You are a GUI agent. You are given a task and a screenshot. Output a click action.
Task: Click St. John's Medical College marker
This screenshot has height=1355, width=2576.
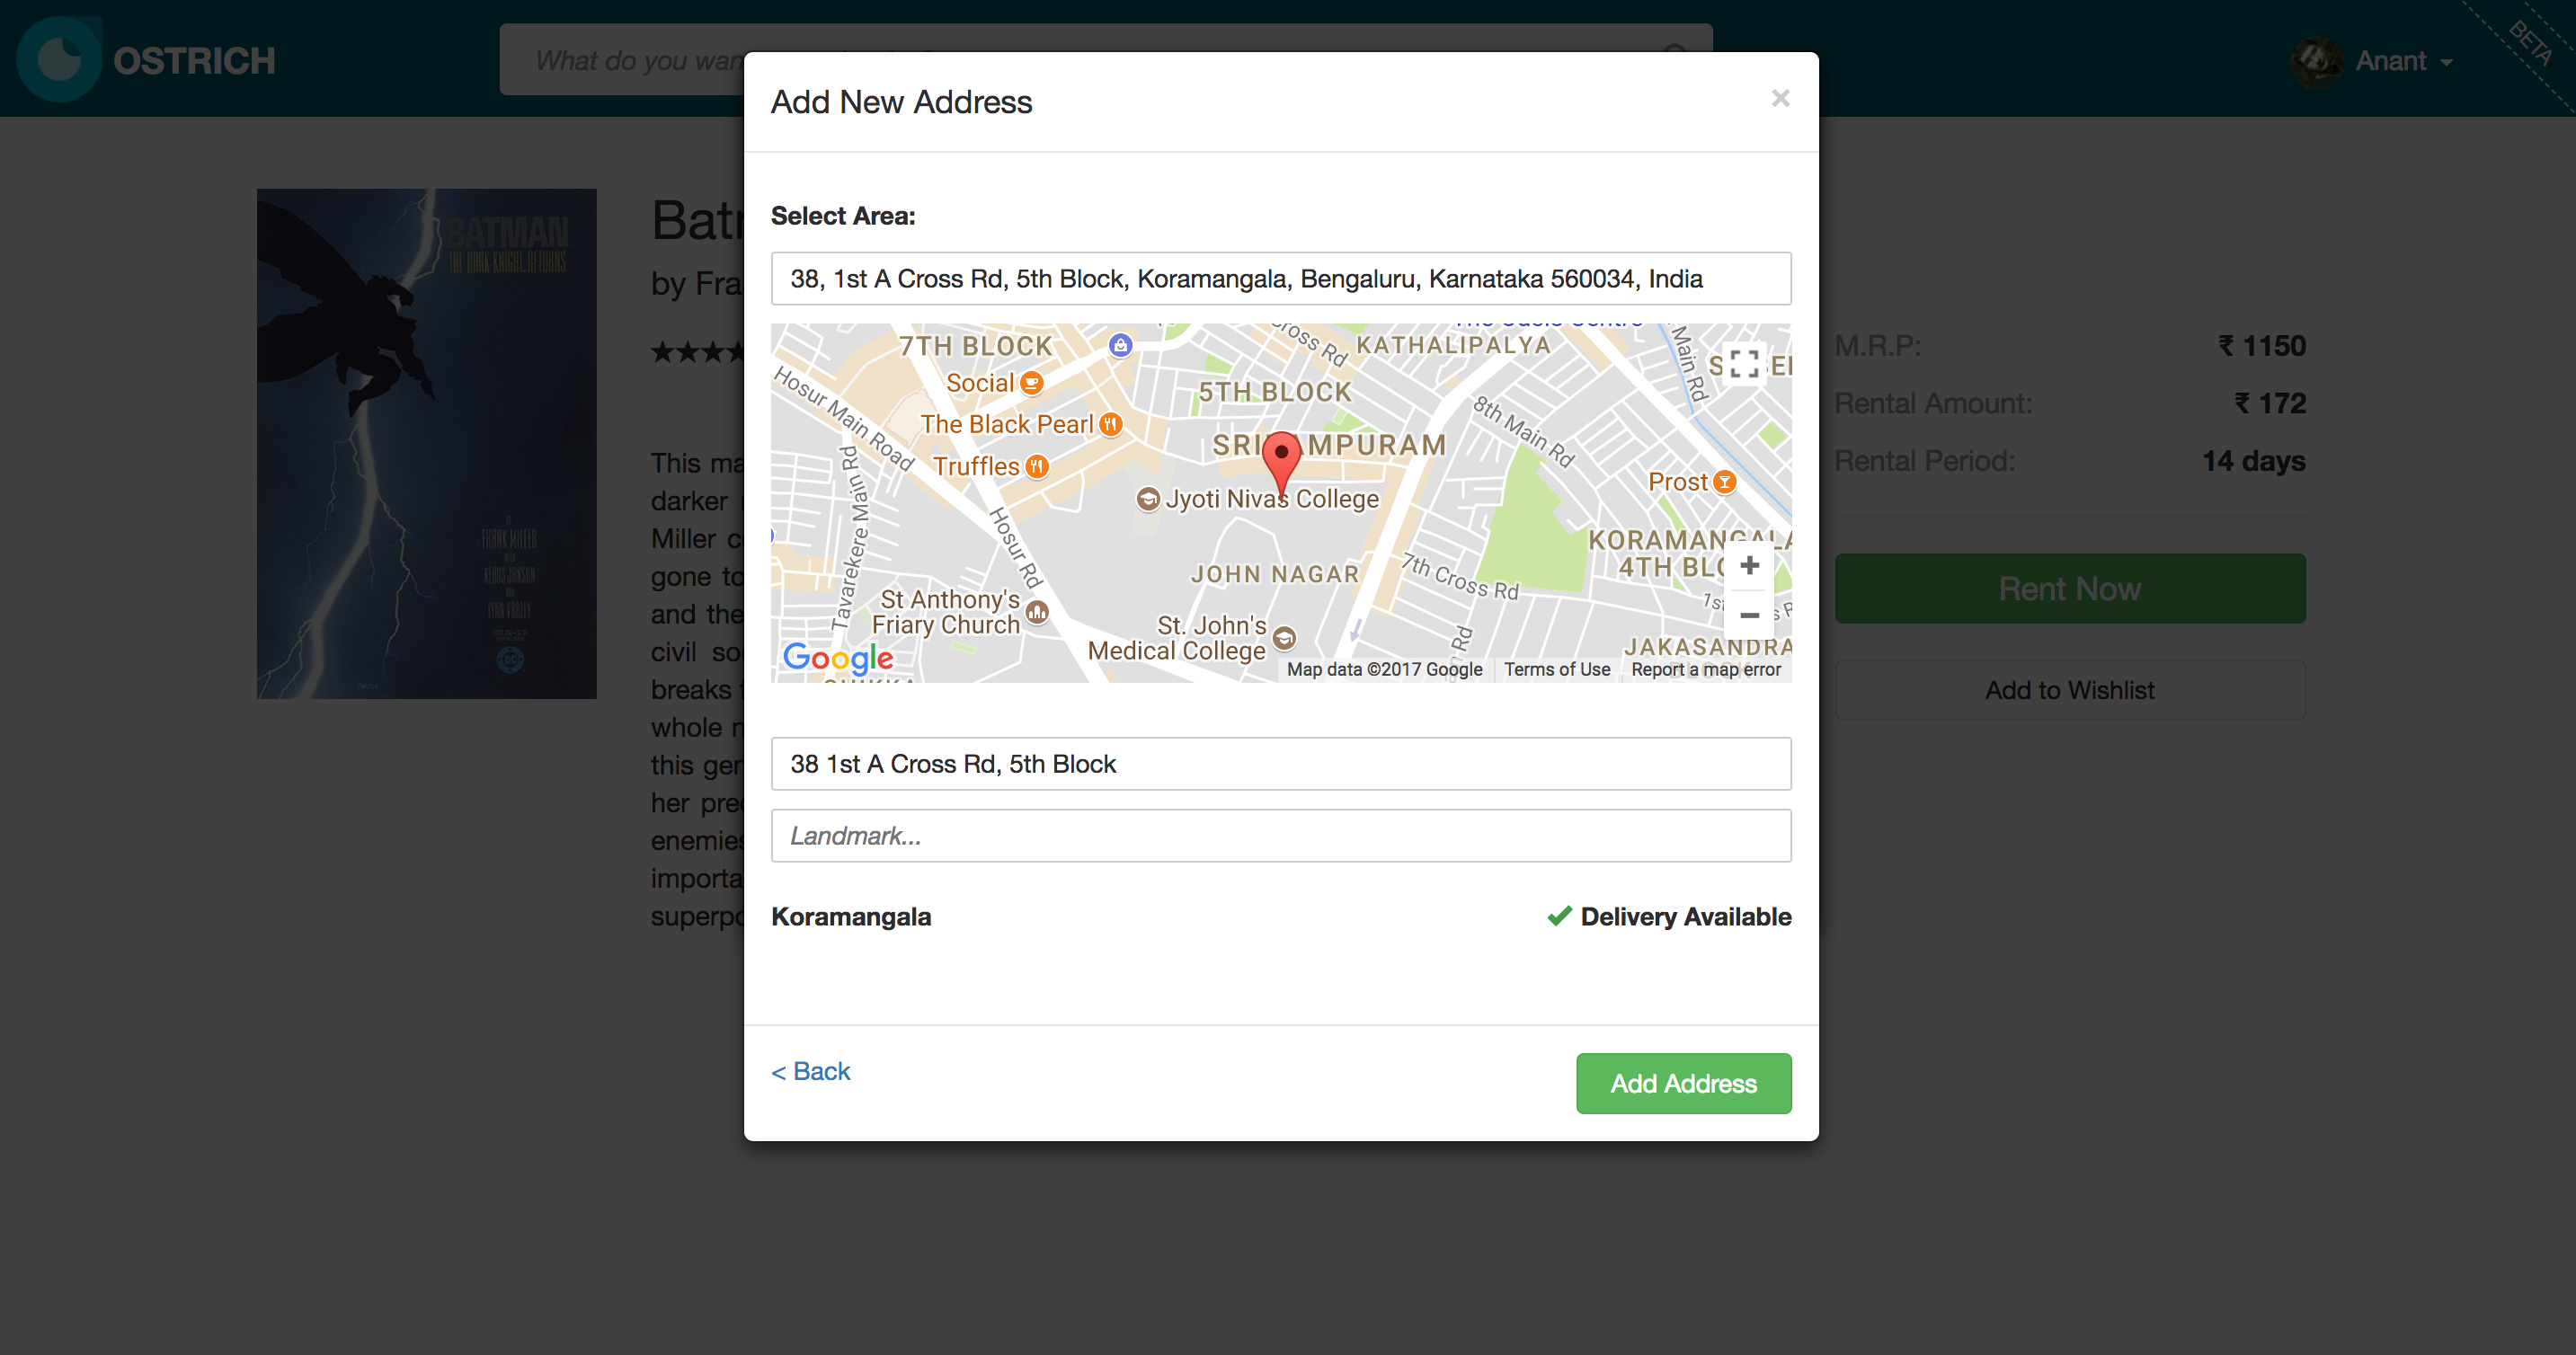tap(1284, 637)
